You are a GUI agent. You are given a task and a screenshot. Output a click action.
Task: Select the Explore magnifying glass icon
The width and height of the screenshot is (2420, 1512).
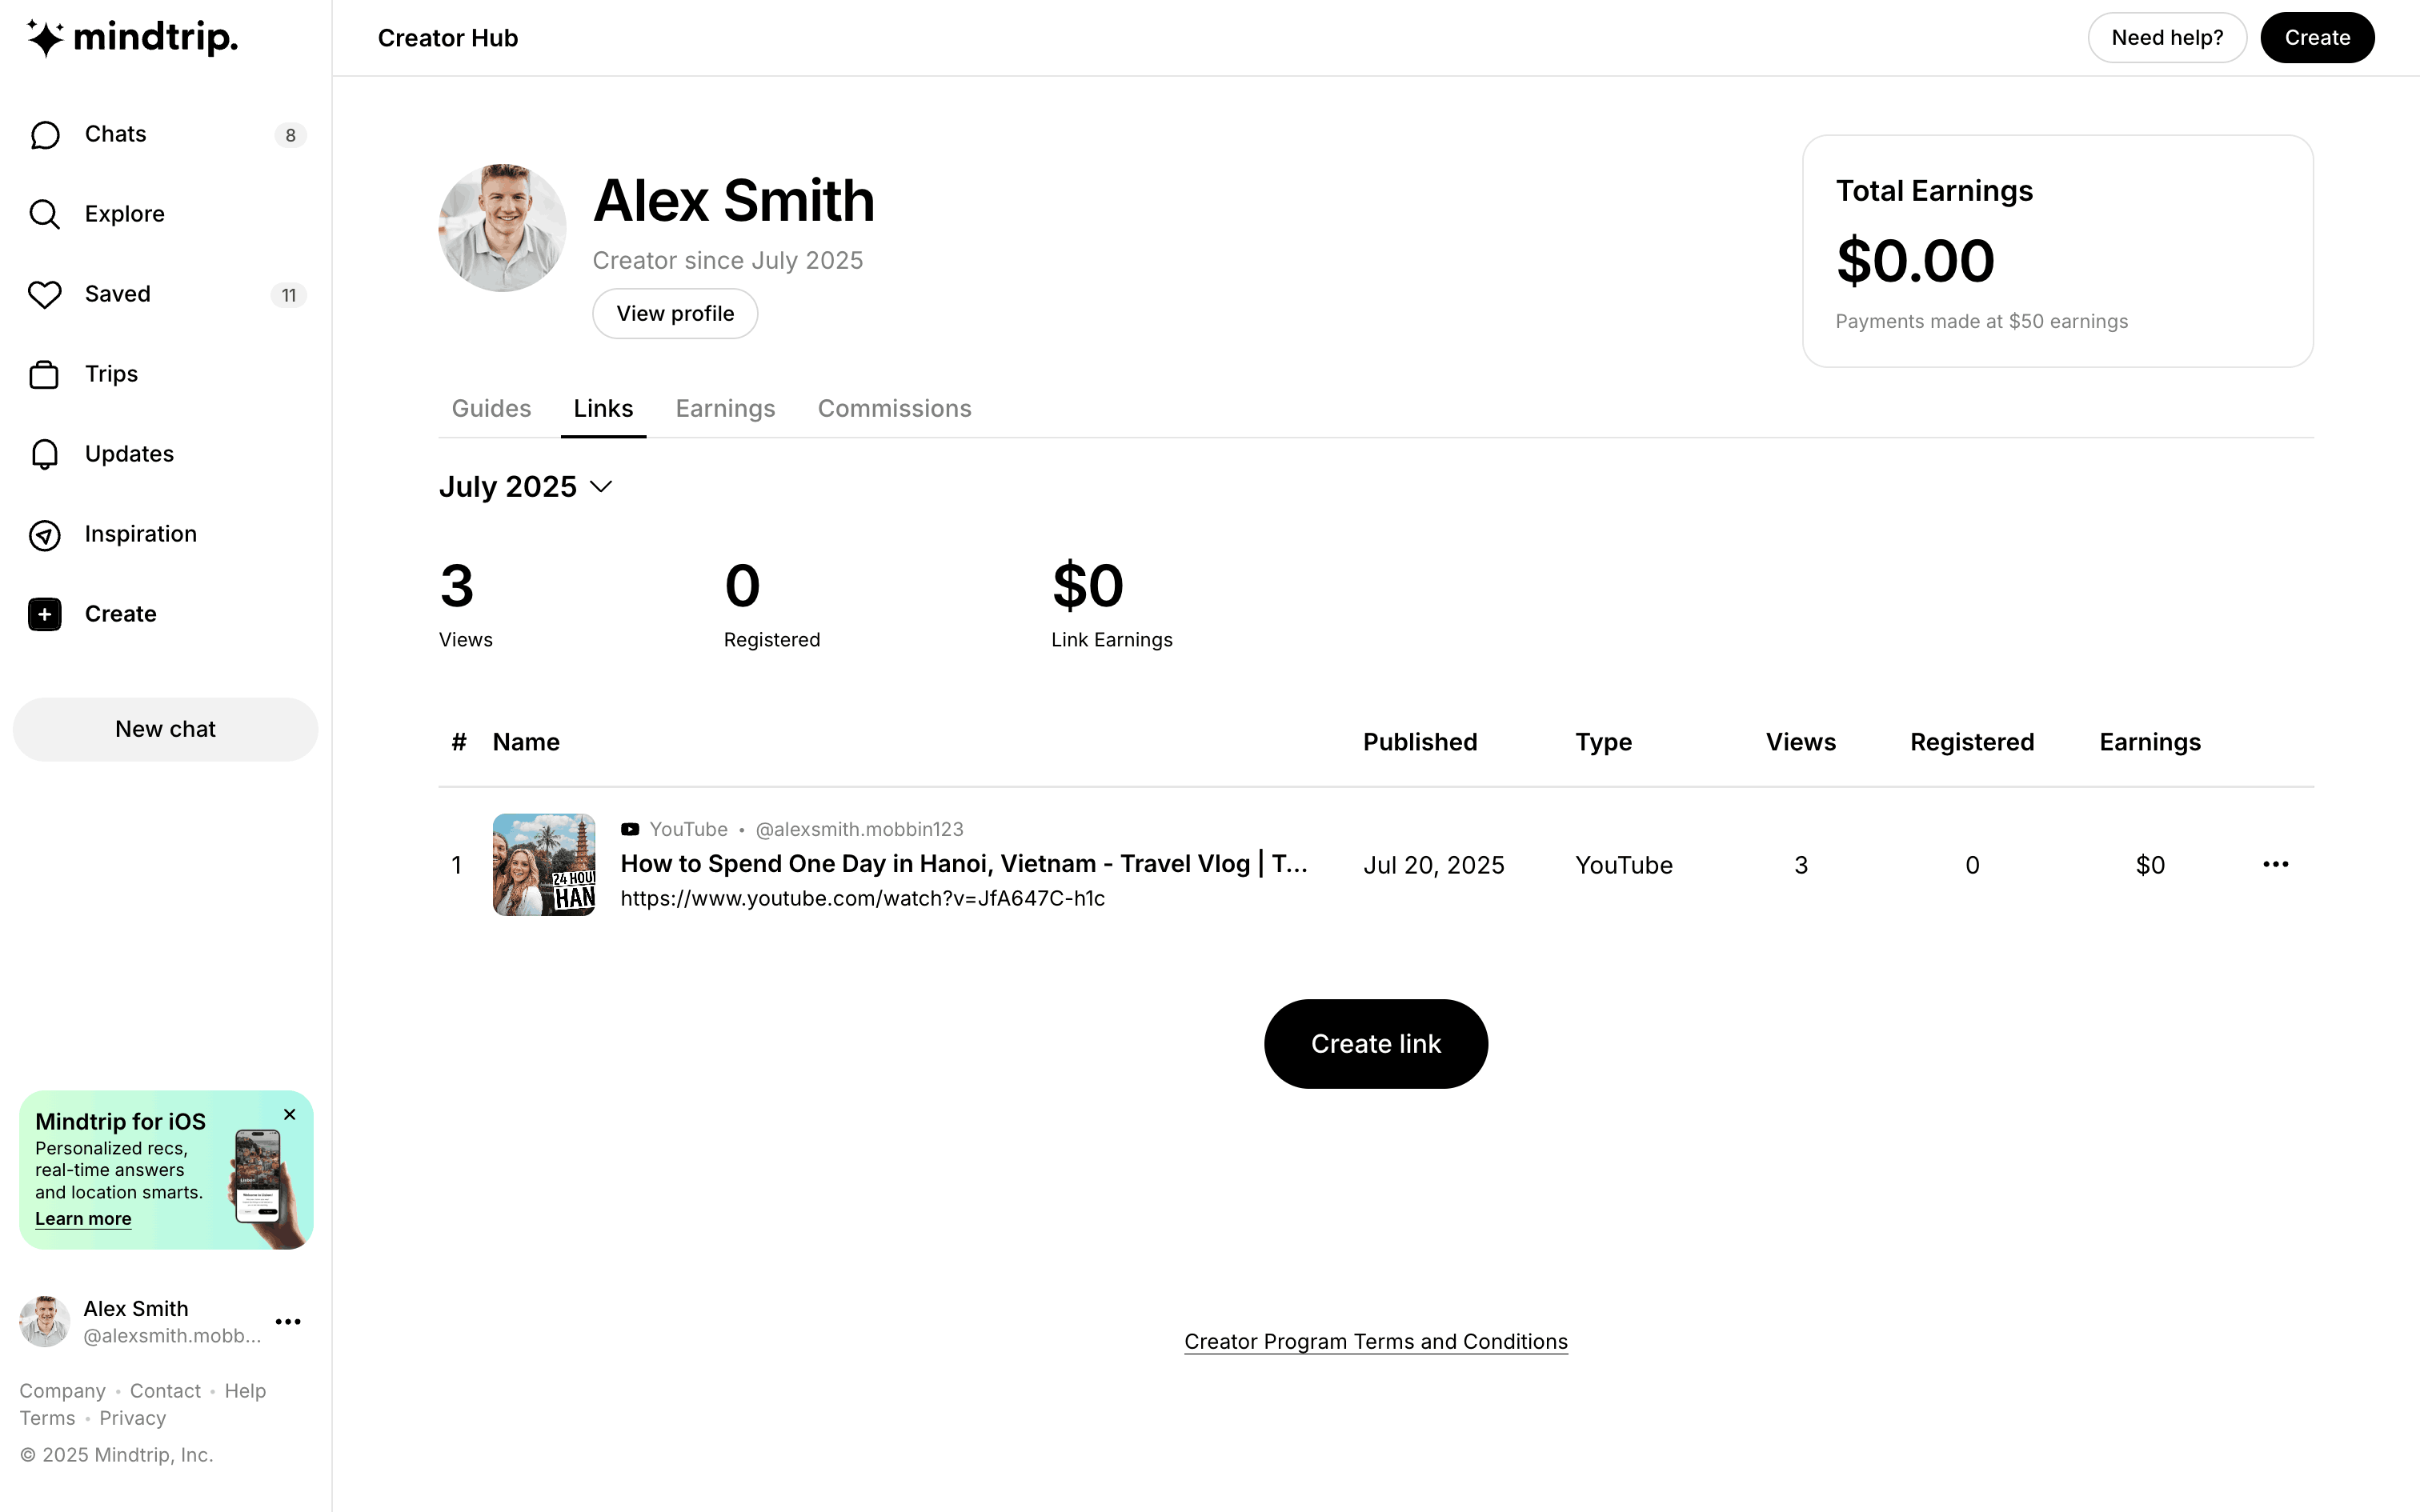(45, 213)
